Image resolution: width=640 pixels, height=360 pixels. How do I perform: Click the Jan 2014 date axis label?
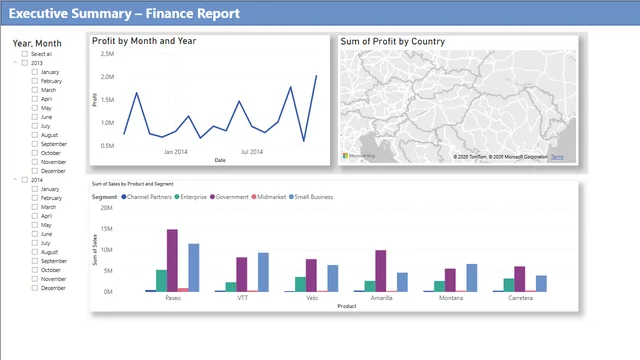click(176, 152)
